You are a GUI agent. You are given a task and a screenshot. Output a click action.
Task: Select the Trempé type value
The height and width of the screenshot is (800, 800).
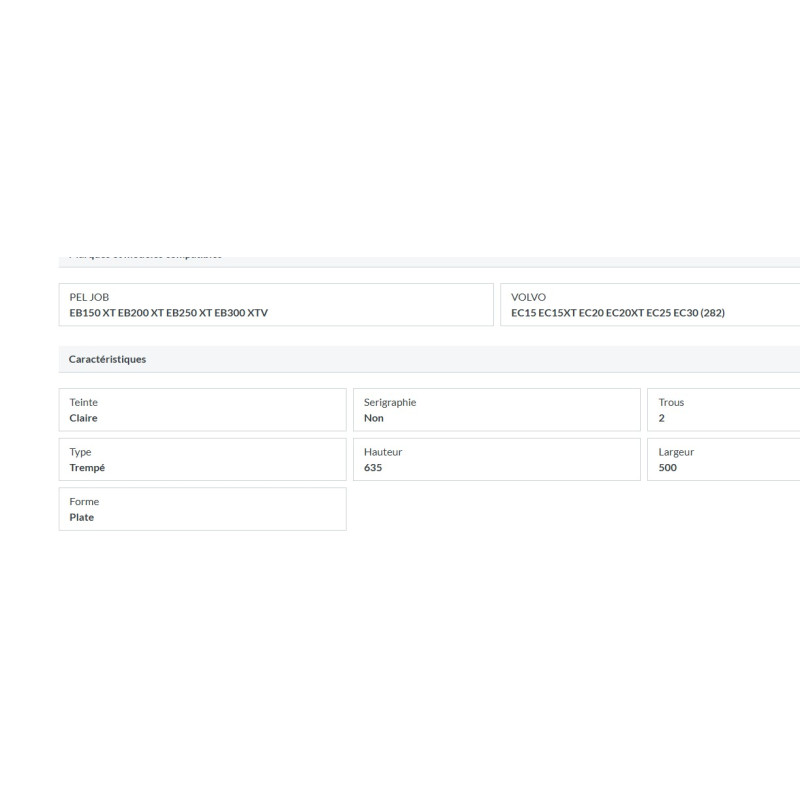[x=87, y=468]
